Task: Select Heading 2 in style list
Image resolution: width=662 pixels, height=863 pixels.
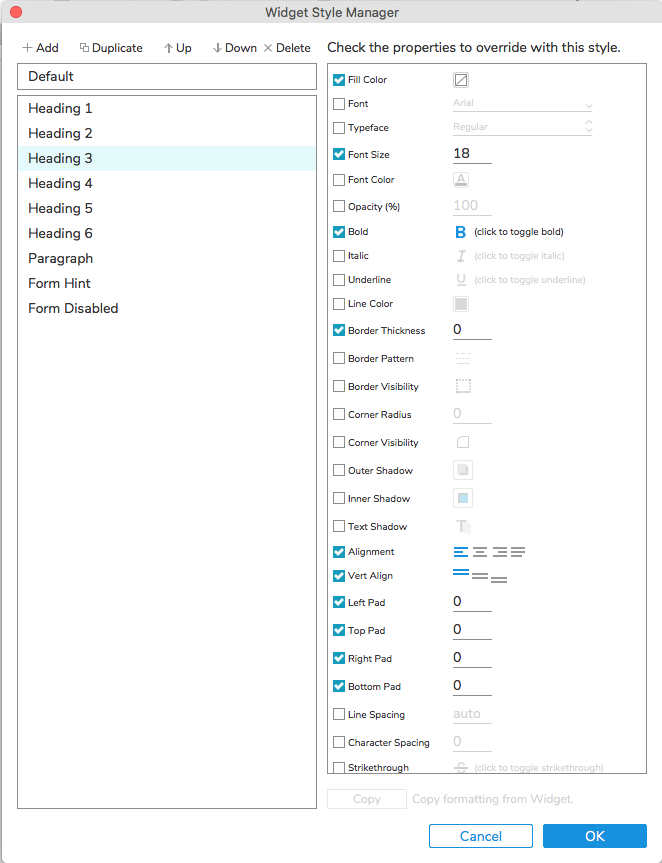Action: click(x=167, y=133)
